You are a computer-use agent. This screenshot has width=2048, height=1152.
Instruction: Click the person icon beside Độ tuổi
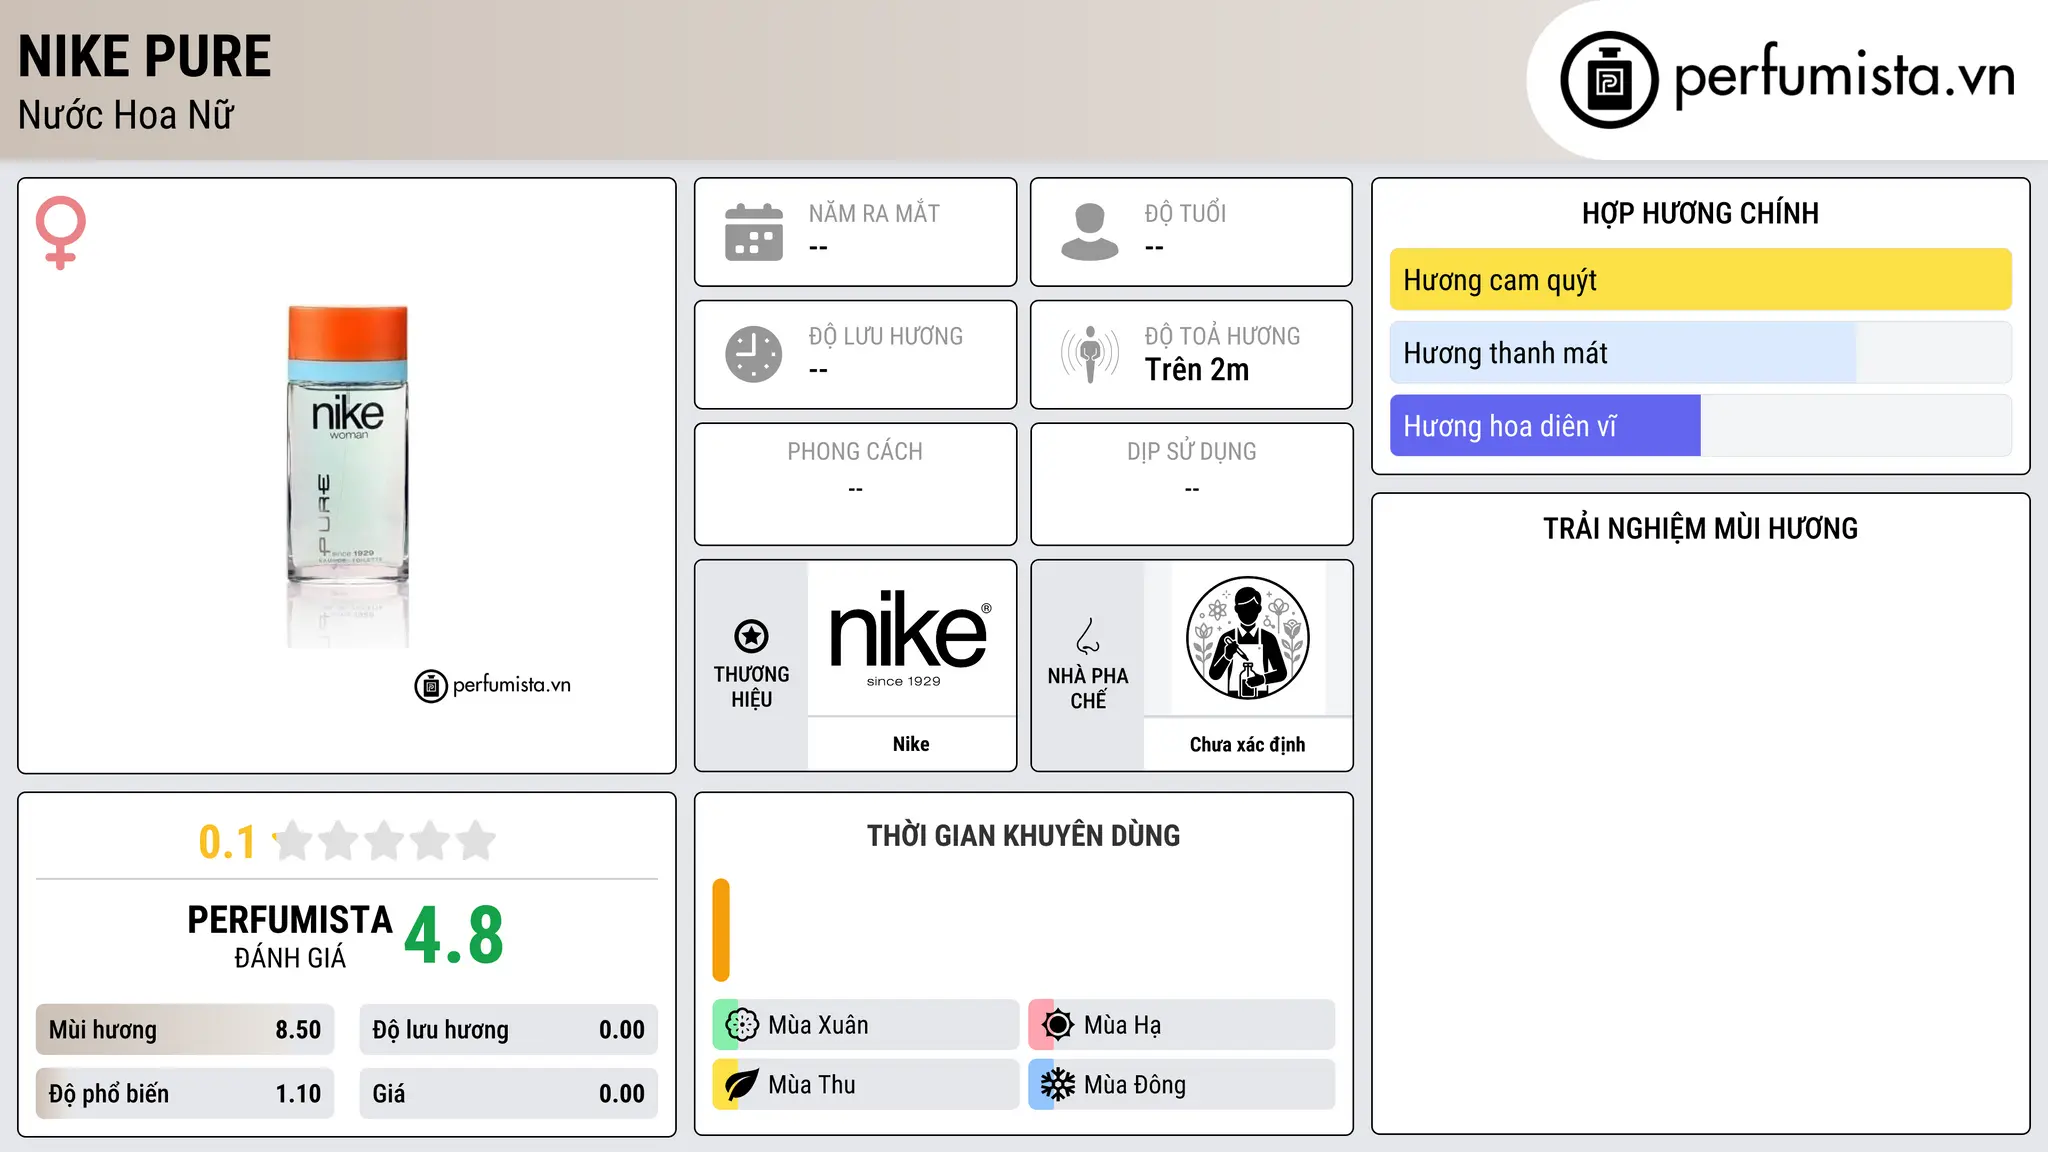coord(1090,232)
